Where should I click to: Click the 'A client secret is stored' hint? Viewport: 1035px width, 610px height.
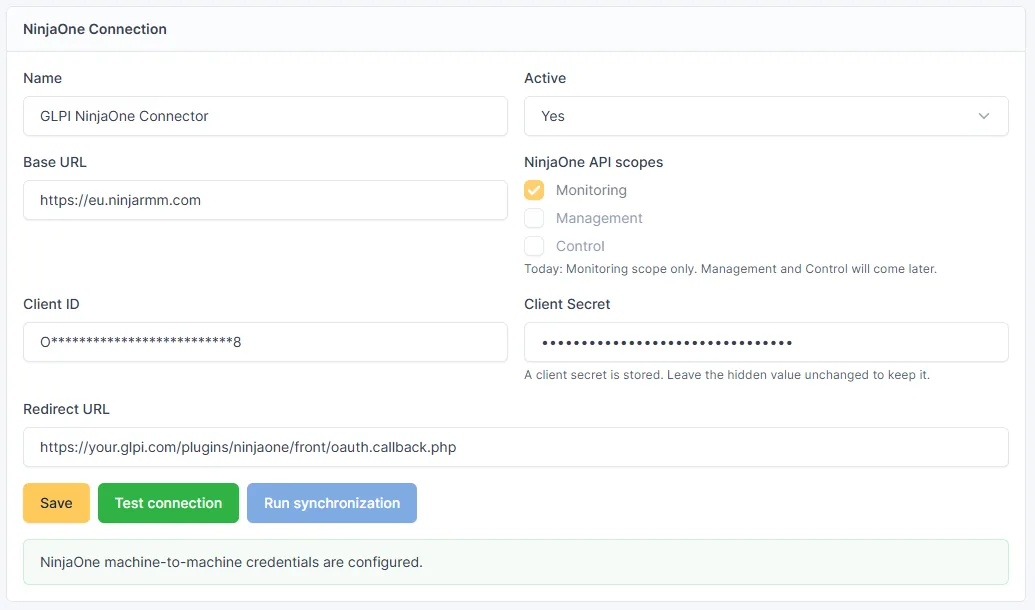pyautogui.click(x=727, y=375)
